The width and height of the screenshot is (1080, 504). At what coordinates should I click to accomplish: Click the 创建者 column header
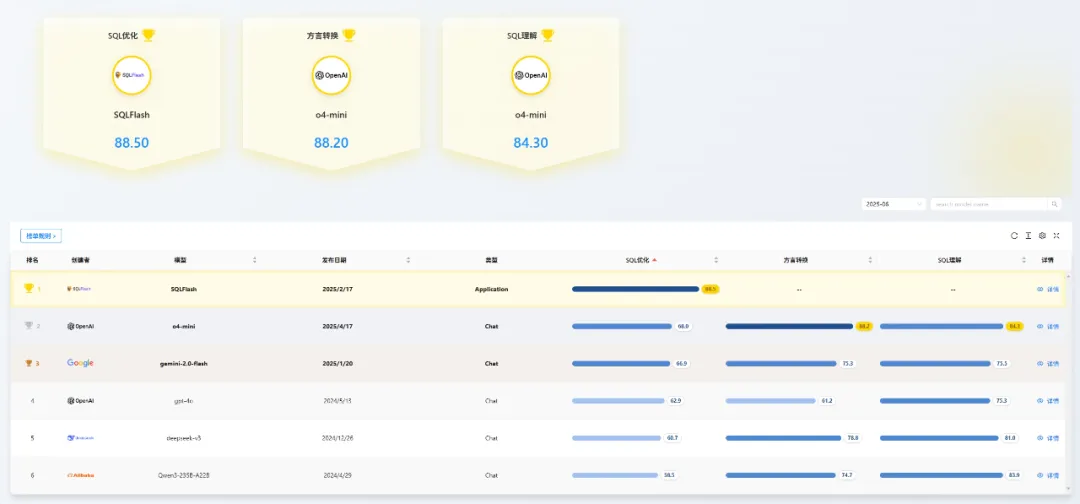[81, 260]
